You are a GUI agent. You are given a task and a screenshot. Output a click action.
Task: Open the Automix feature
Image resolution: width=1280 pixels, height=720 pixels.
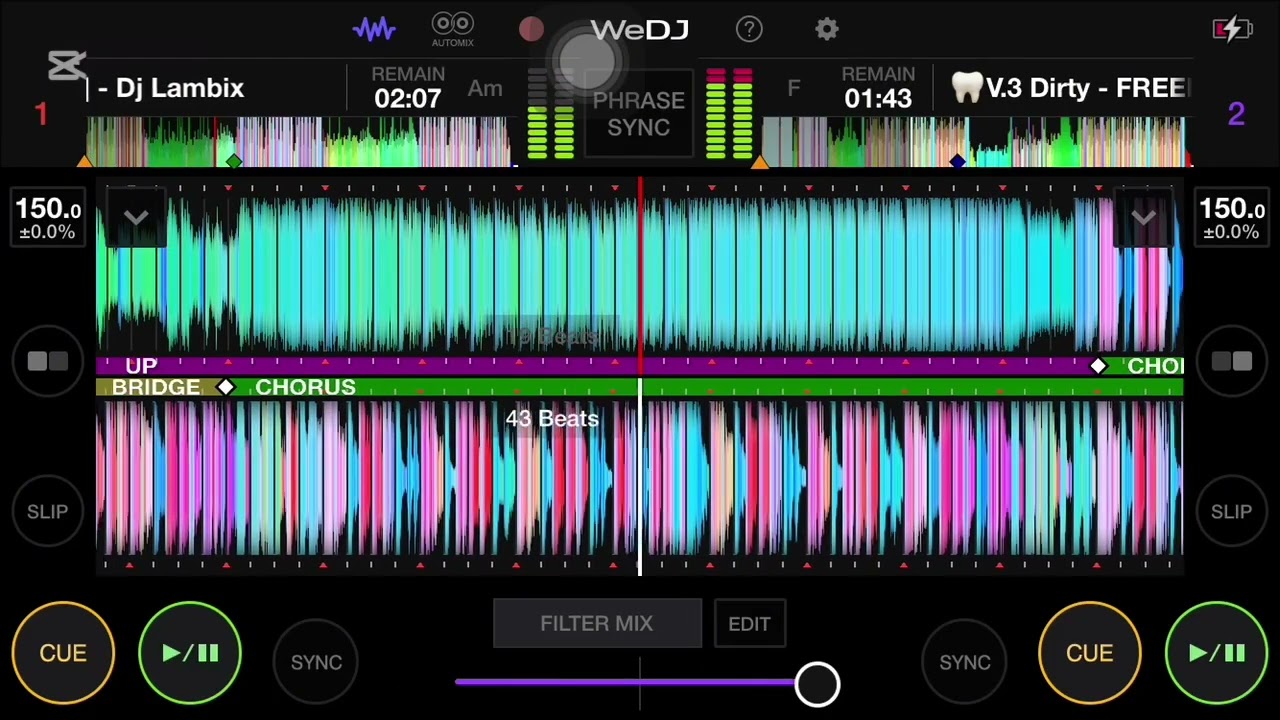[452, 29]
